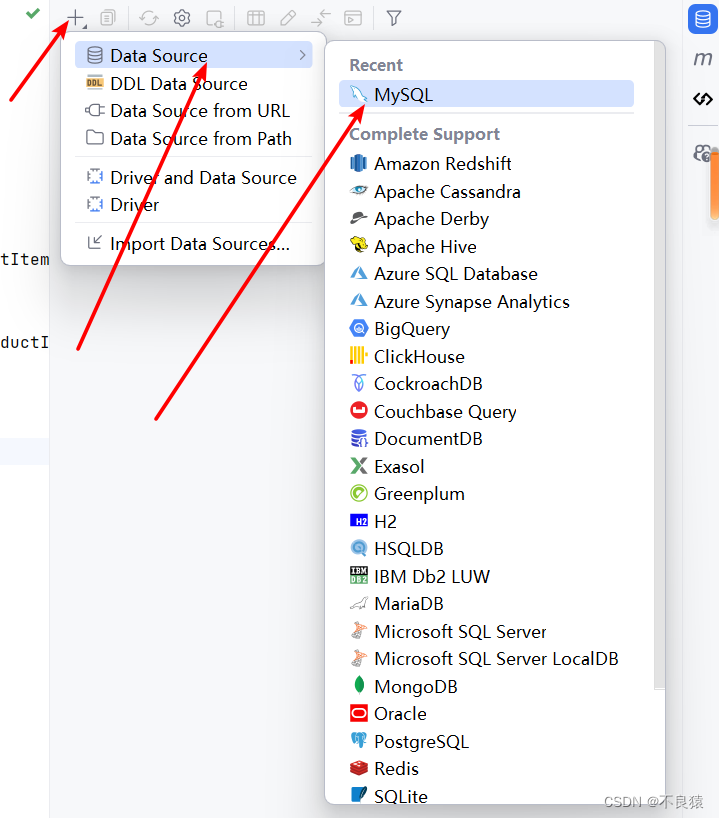Select Apache Cassandra
This screenshot has width=719, height=818.
click(x=486, y=191)
